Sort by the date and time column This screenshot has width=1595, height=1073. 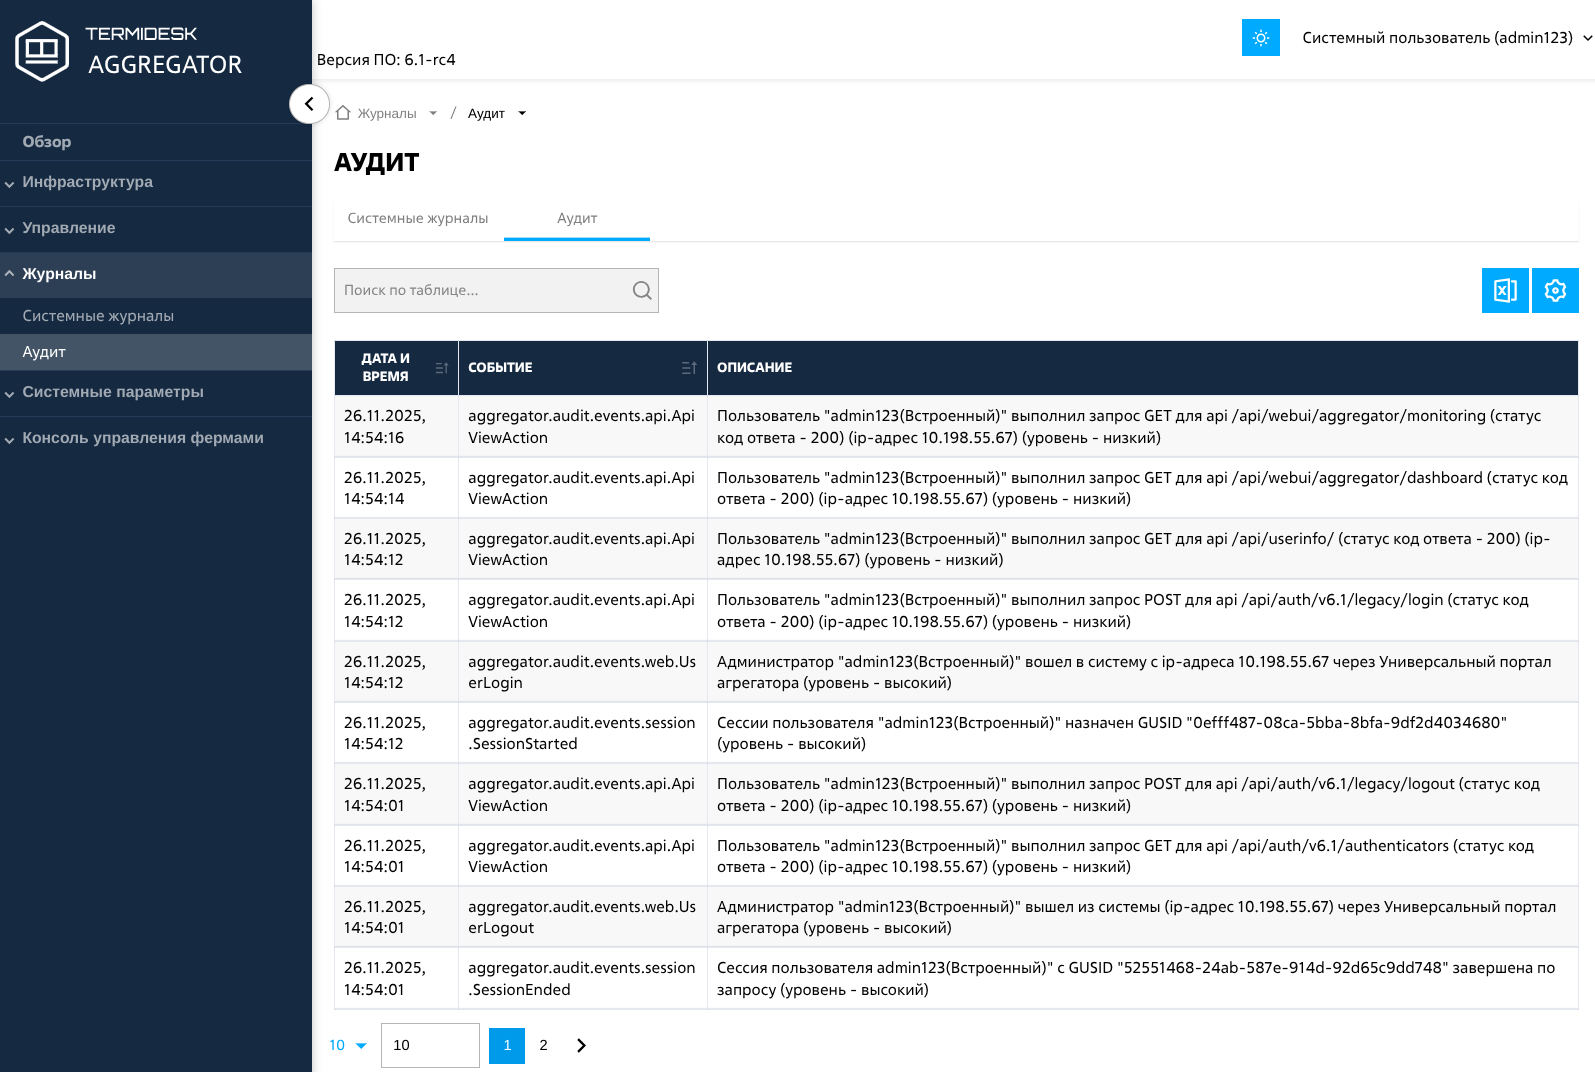pyautogui.click(x=441, y=368)
